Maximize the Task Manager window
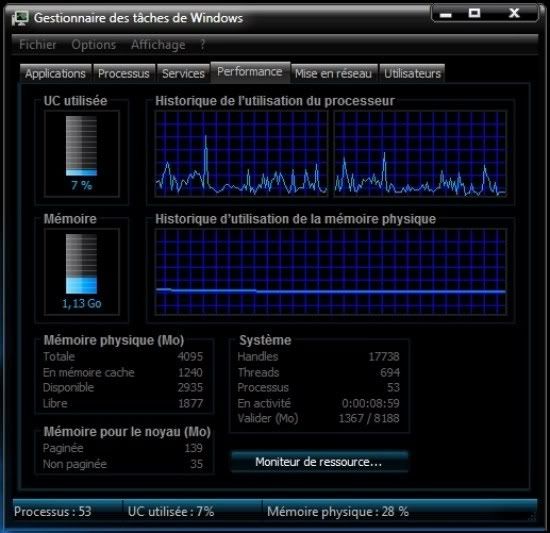The height and width of the screenshot is (533, 550). [474, 14]
